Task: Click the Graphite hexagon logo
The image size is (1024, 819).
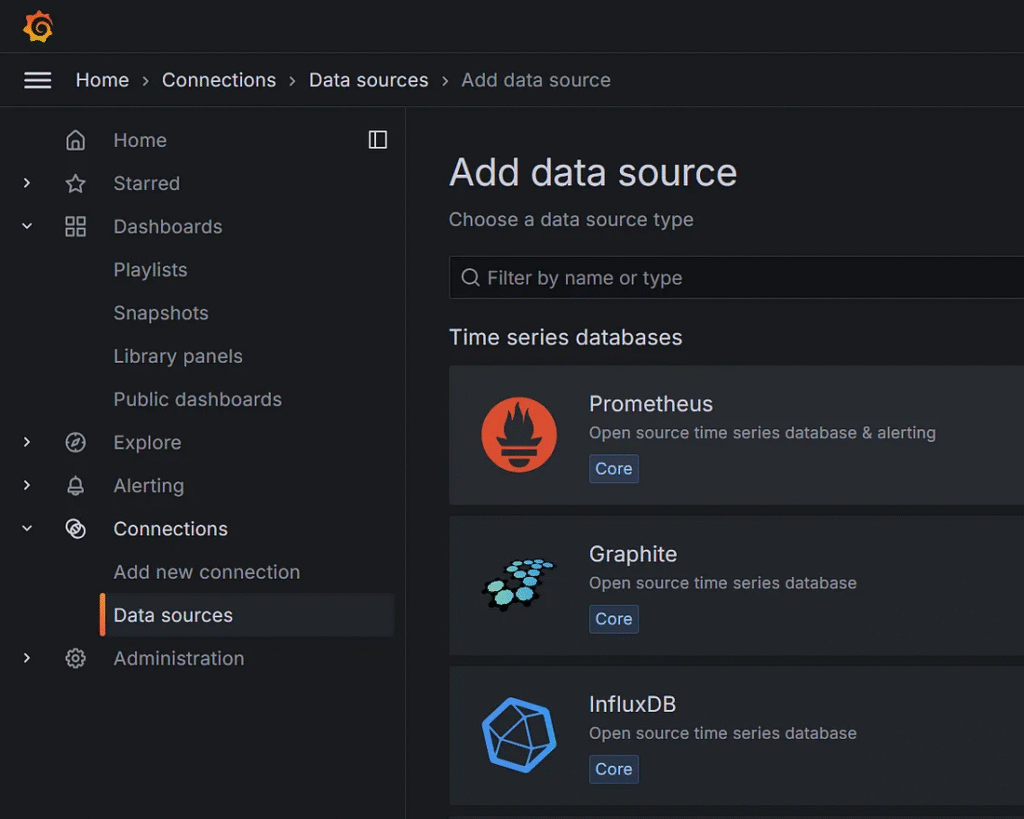Action: pos(519,585)
